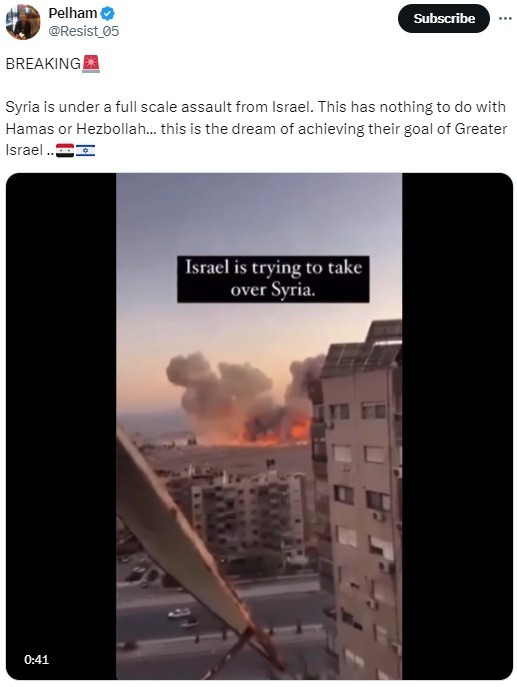Click the red siren emoji after BREAKING
The height and width of the screenshot is (687, 517).
91,64
